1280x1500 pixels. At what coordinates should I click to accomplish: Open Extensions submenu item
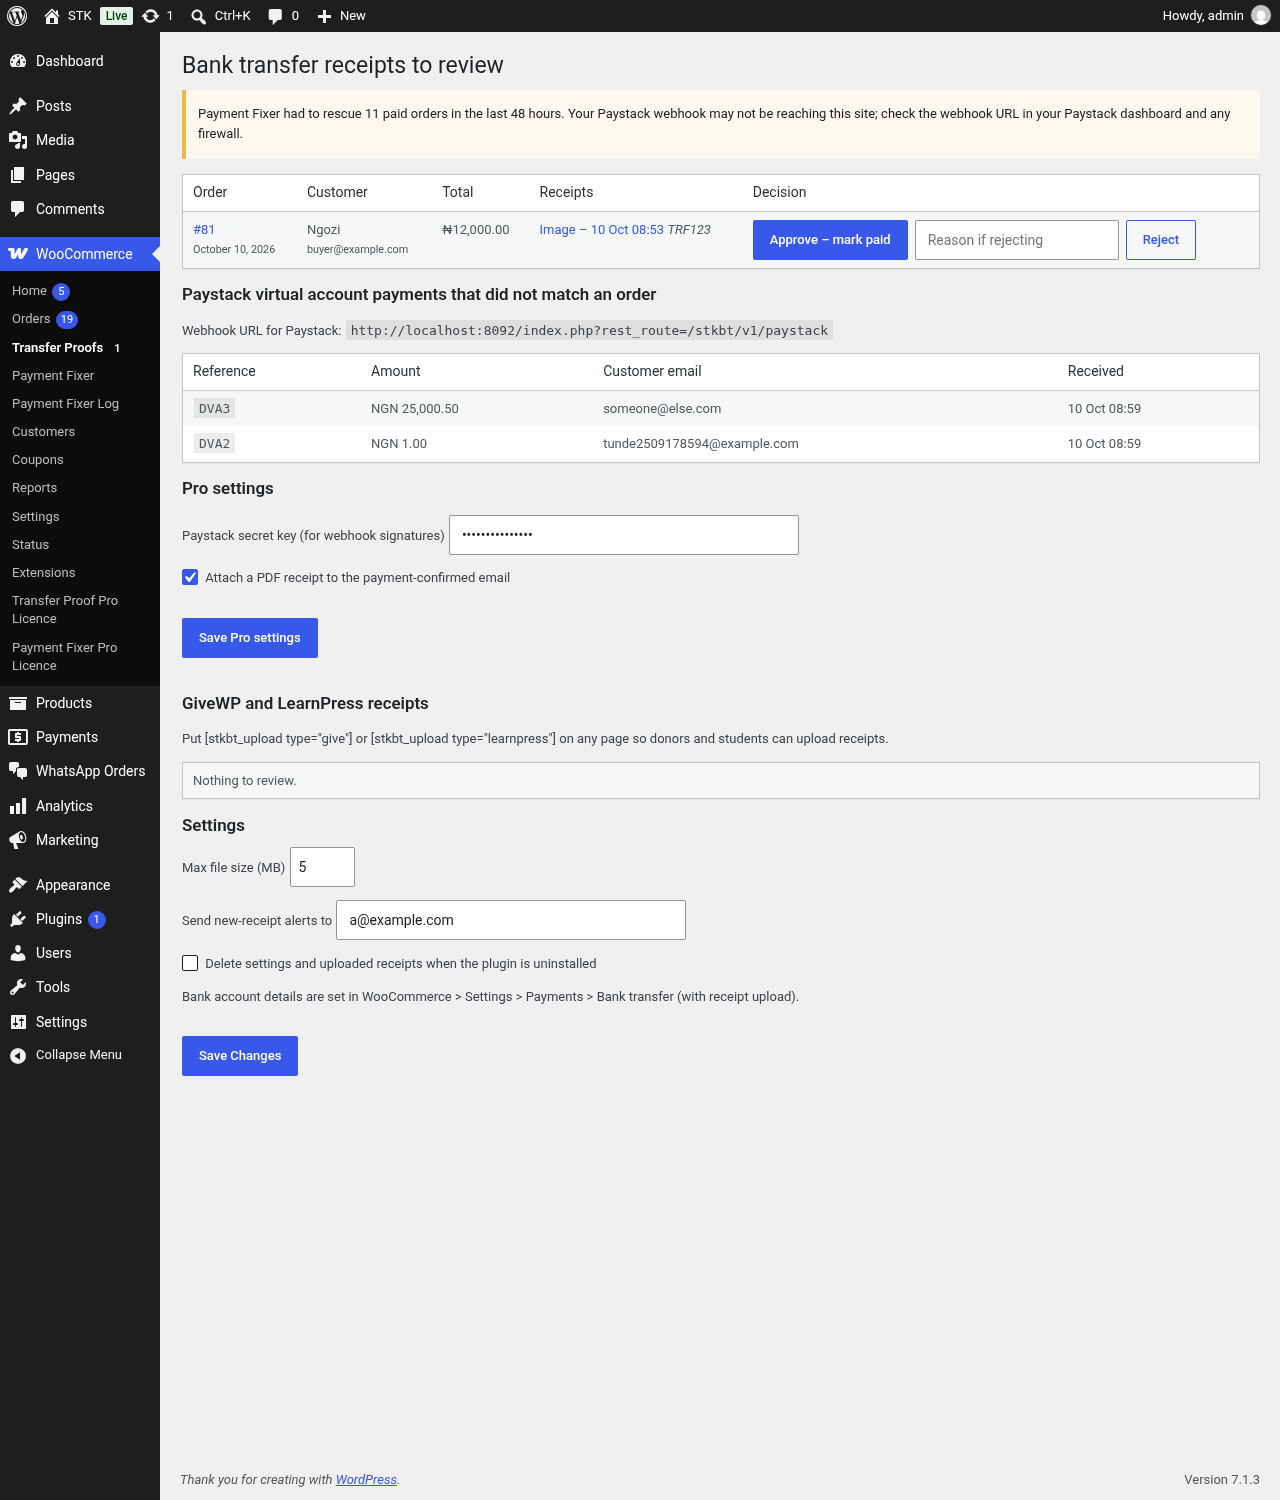43,573
